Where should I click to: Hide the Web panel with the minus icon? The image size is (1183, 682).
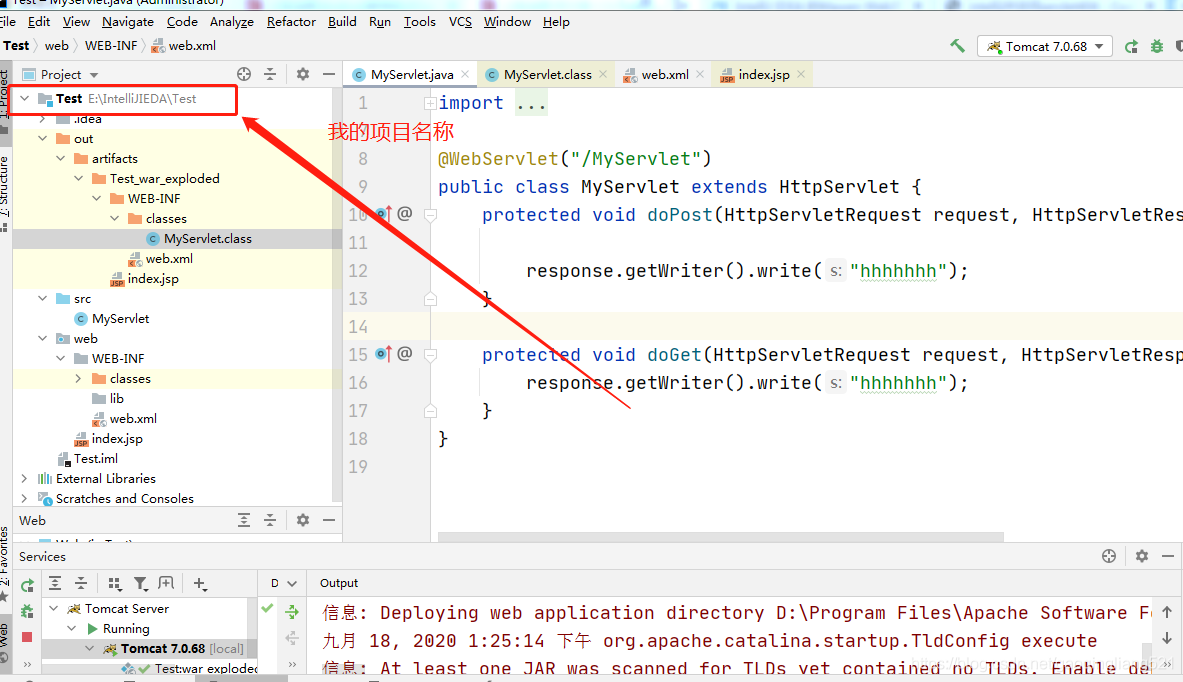(x=329, y=520)
